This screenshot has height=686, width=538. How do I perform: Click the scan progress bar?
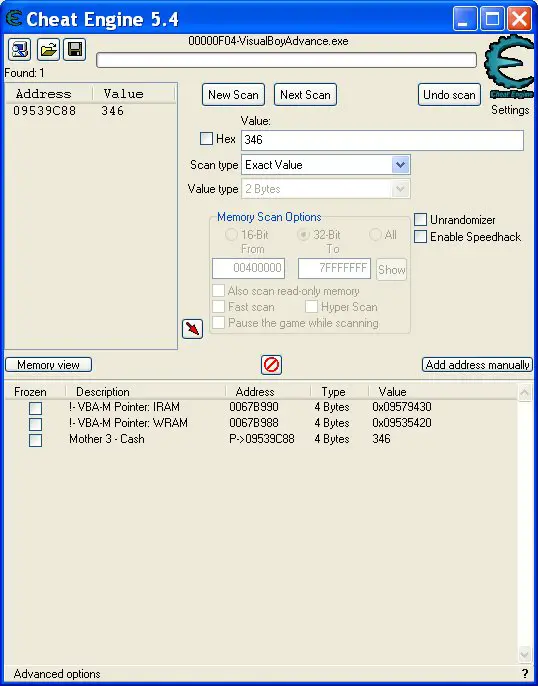pos(286,60)
